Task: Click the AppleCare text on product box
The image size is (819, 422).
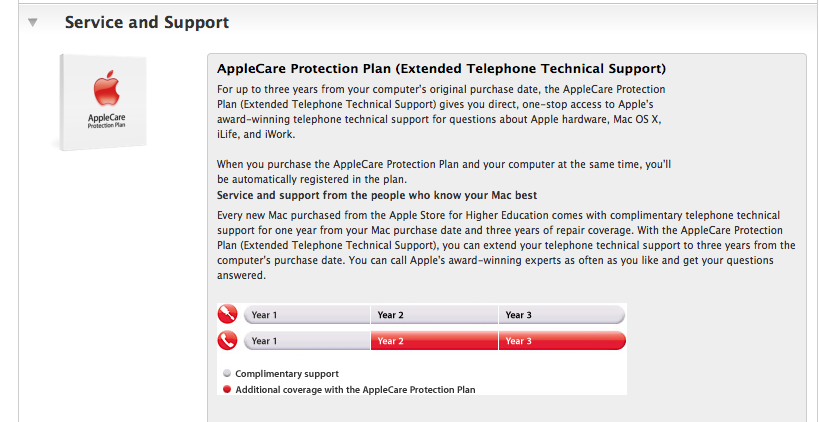Action: (107, 118)
